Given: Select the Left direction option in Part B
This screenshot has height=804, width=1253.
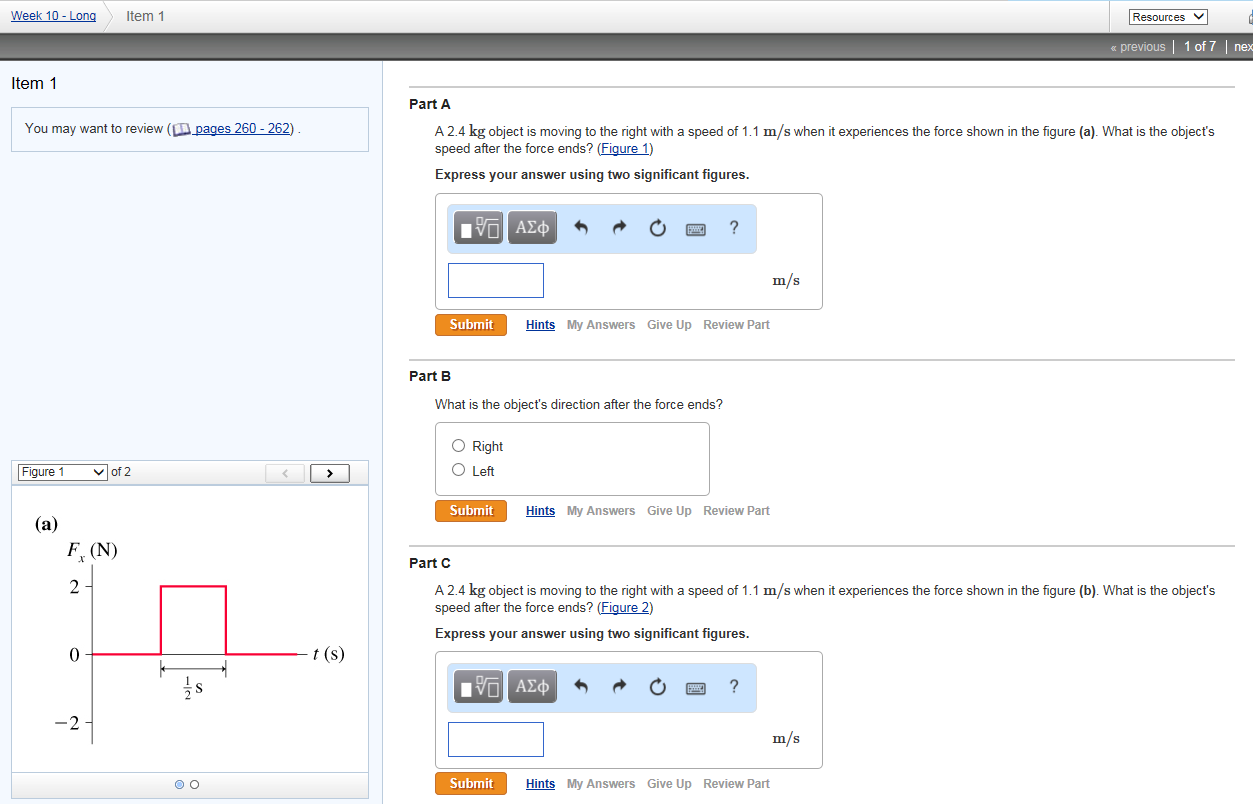Looking at the screenshot, I should click(458, 470).
